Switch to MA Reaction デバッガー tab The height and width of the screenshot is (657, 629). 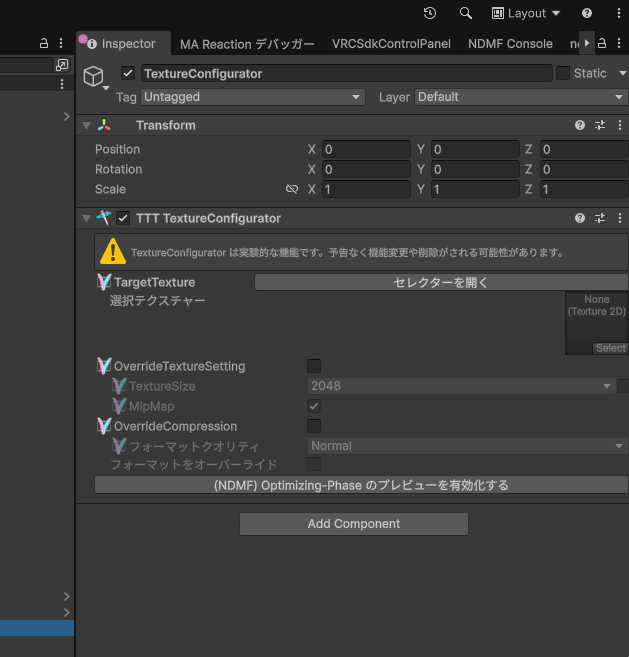click(247, 44)
